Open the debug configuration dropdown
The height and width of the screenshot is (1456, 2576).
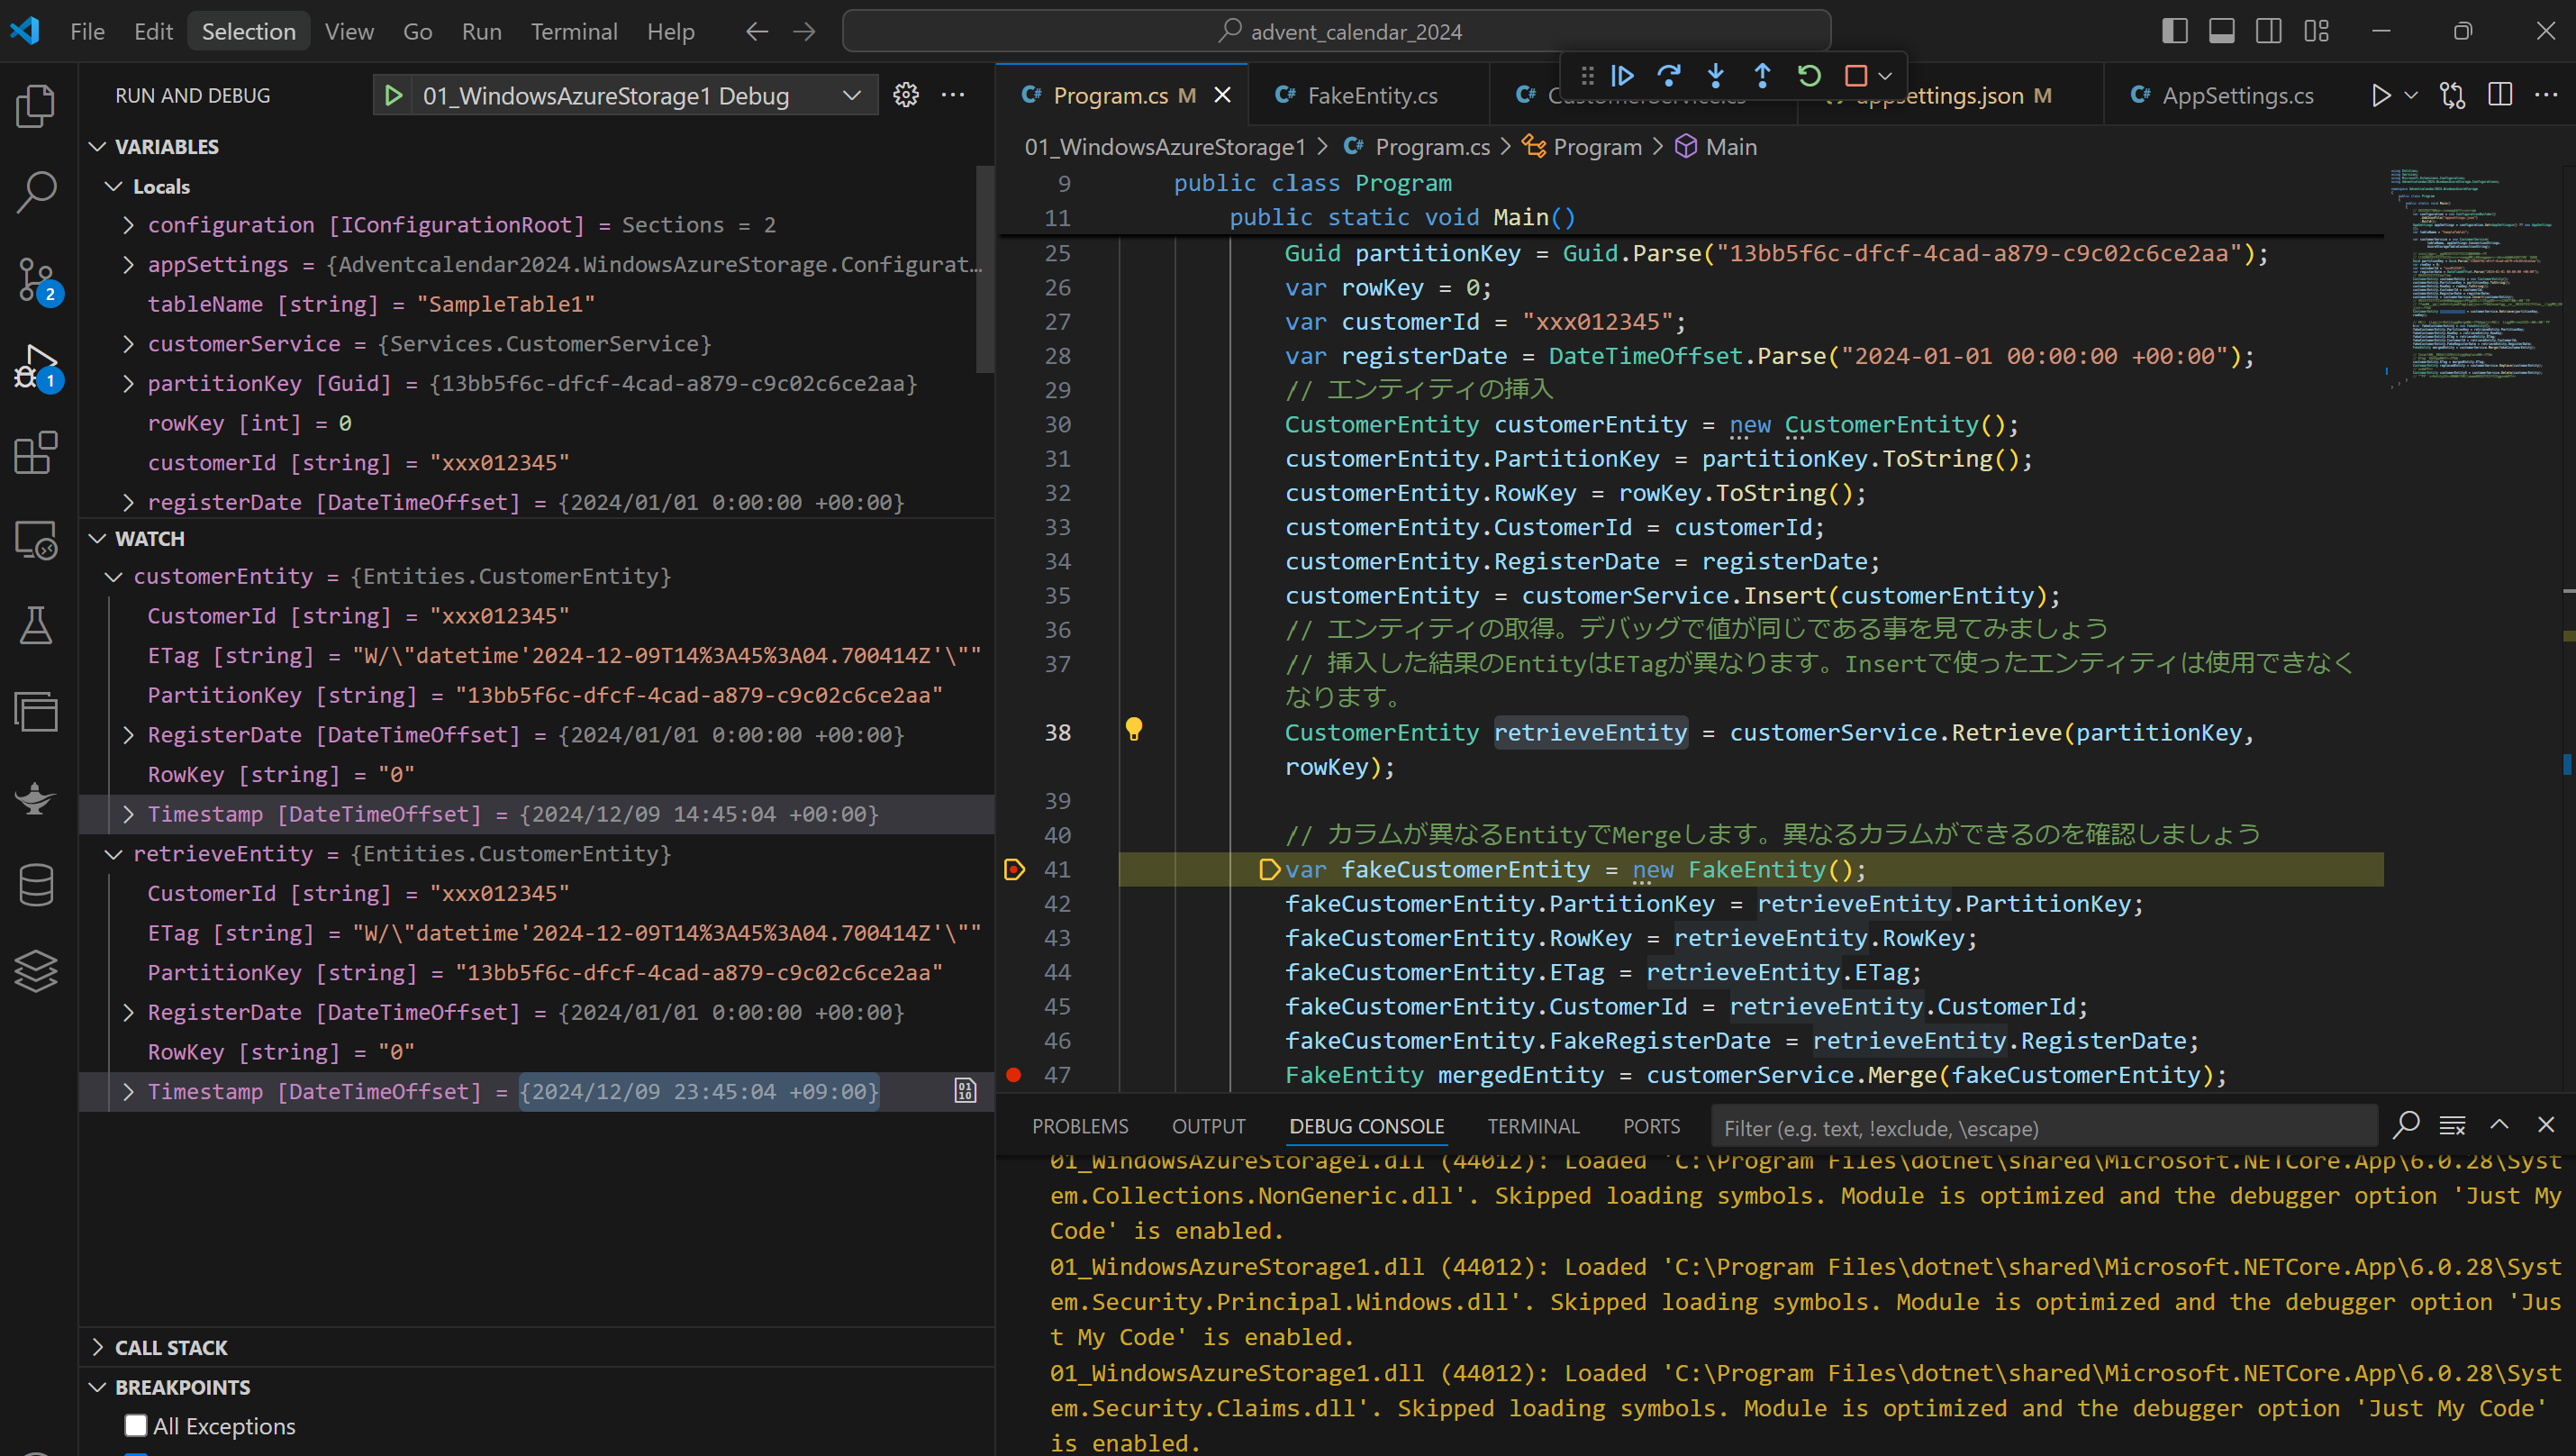click(x=852, y=96)
